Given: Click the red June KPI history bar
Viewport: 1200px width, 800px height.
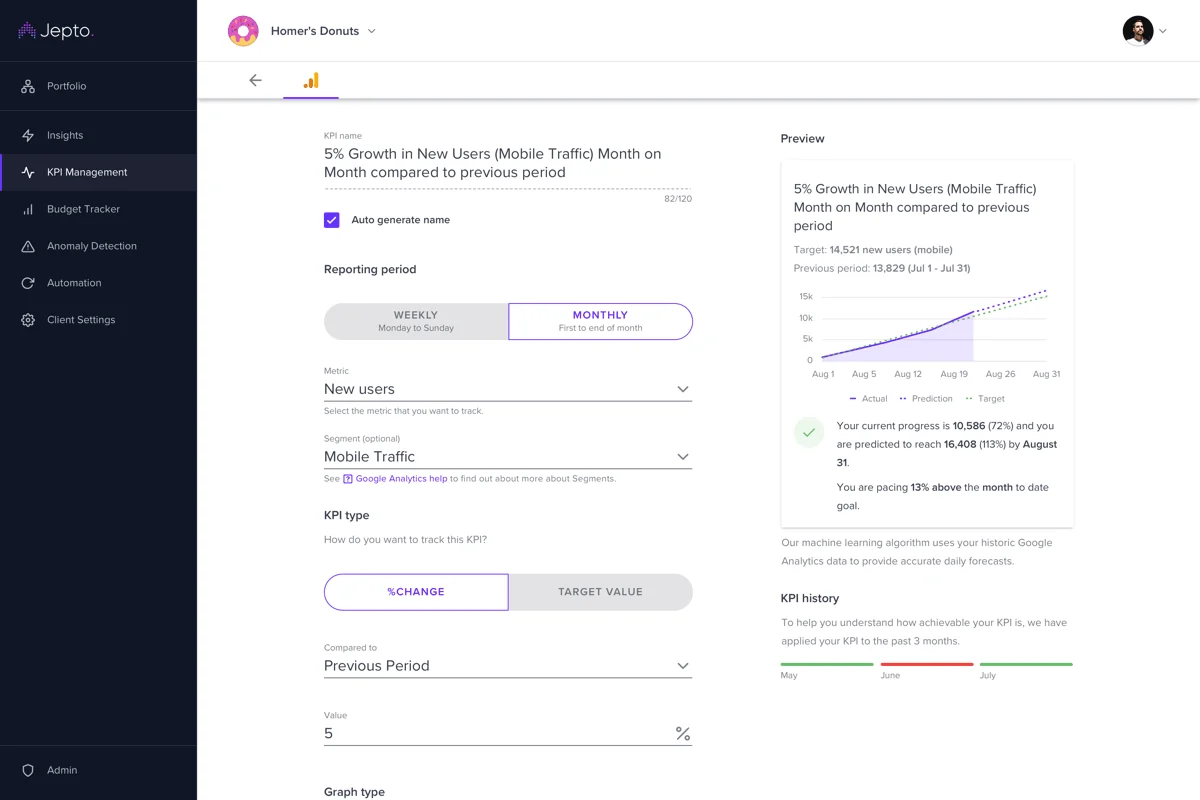Looking at the screenshot, I should tap(927, 664).
